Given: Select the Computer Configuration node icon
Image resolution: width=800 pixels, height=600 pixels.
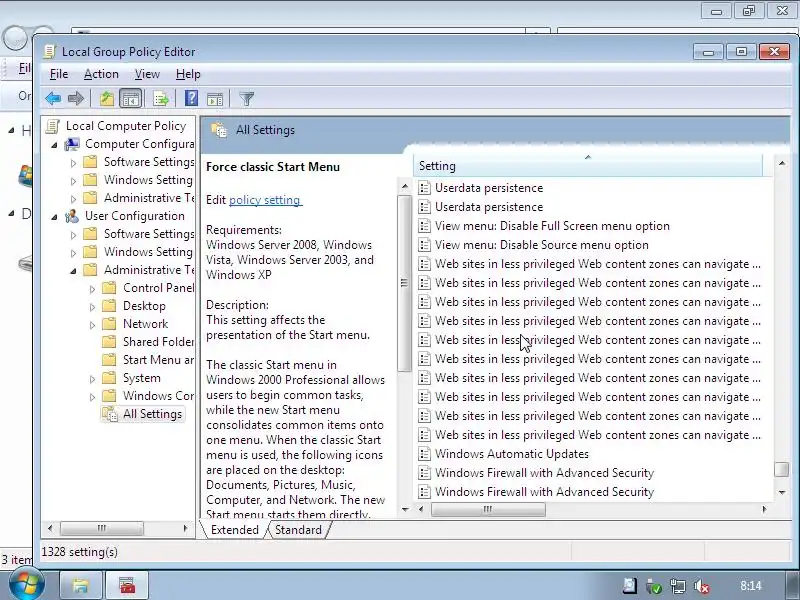Looking at the screenshot, I should (x=72, y=144).
